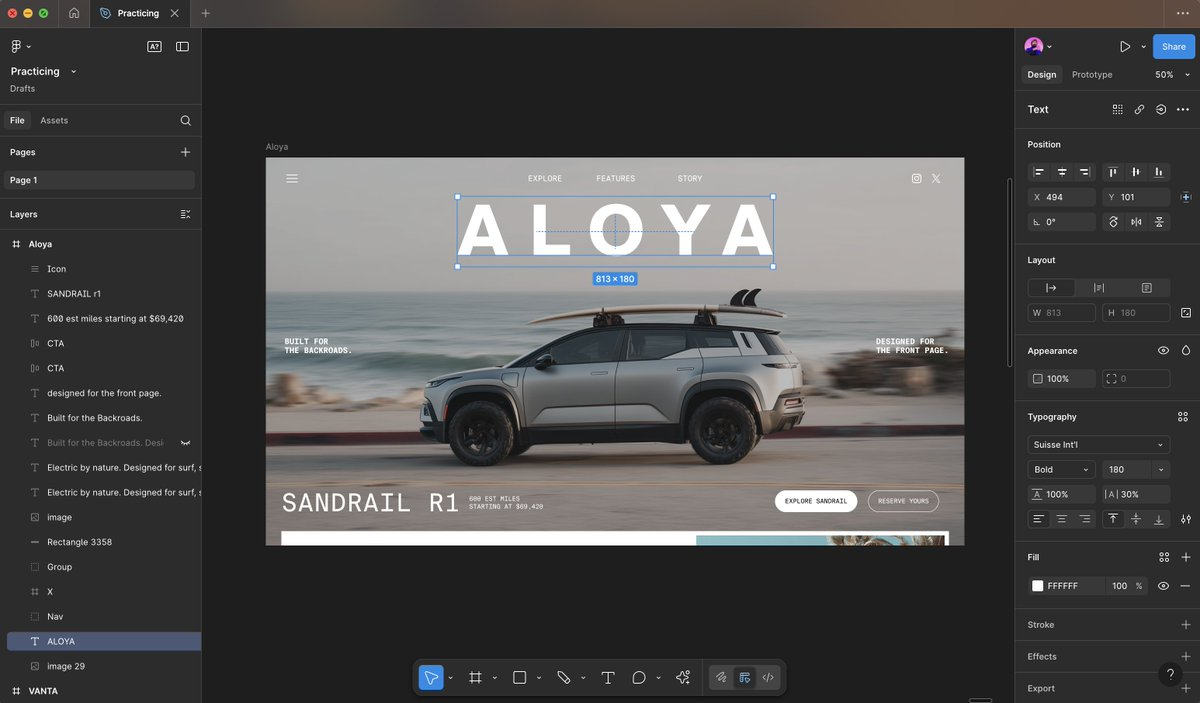The height and width of the screenshot is (703, 1200).
Task: Expand the Practicing file name menu
Action: pos(74,72)
